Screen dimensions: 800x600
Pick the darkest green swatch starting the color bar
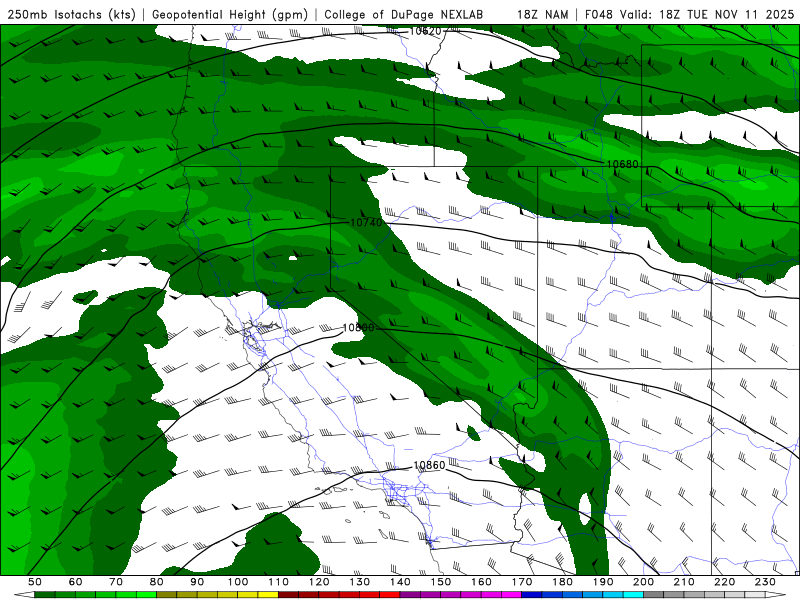coord(45,595)
